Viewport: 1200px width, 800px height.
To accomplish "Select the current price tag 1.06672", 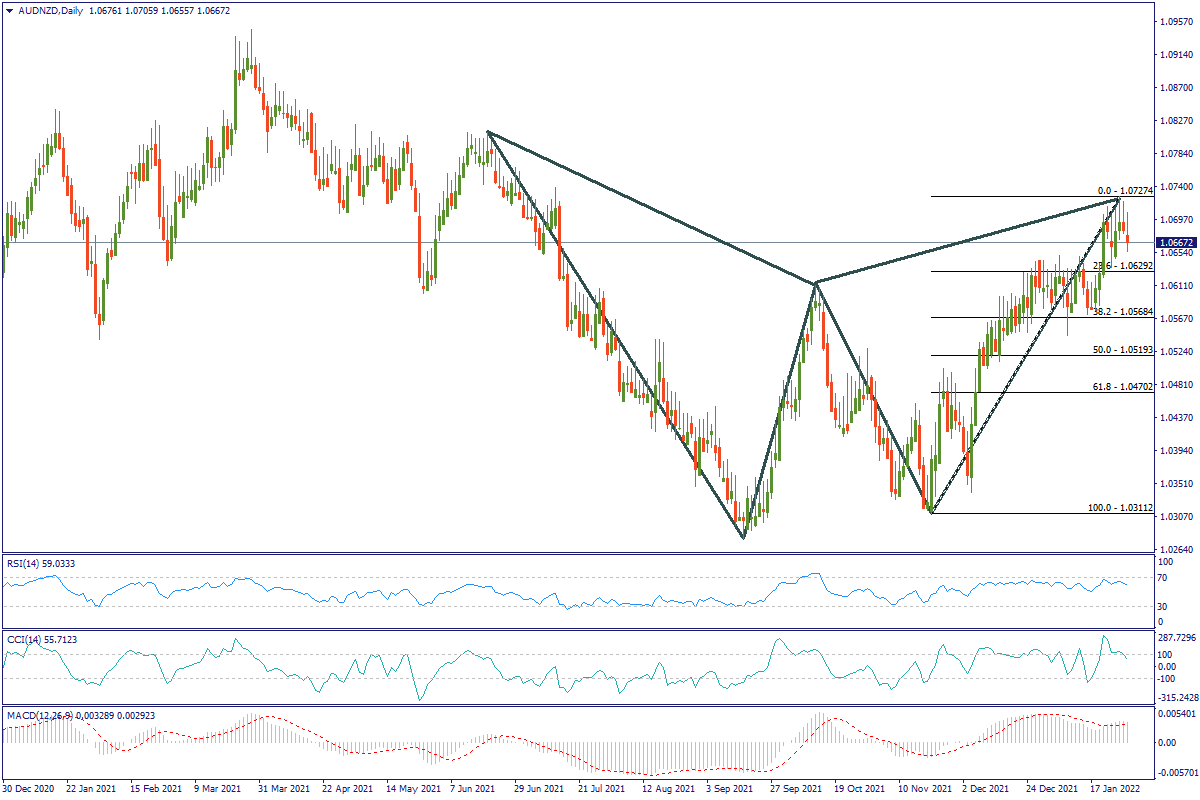I will [x=1172, y=243].
